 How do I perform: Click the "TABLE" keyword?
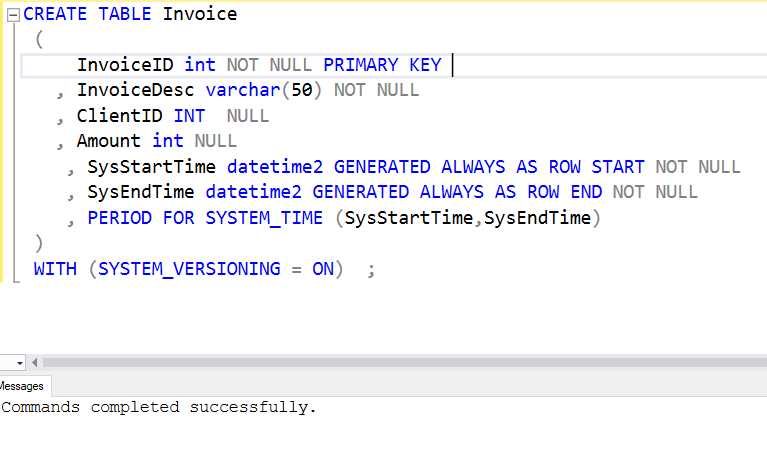[x=125, y=14]
